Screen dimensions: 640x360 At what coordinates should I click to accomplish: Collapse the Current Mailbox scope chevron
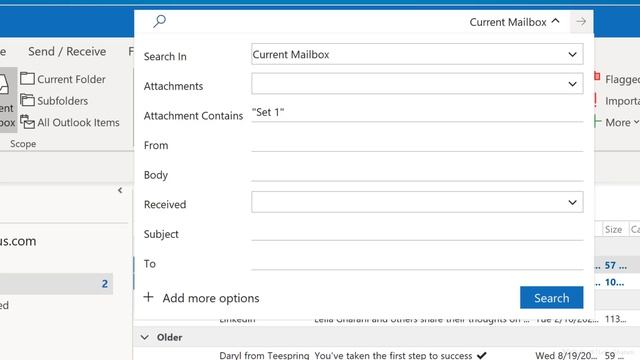(x=556, y=21)
